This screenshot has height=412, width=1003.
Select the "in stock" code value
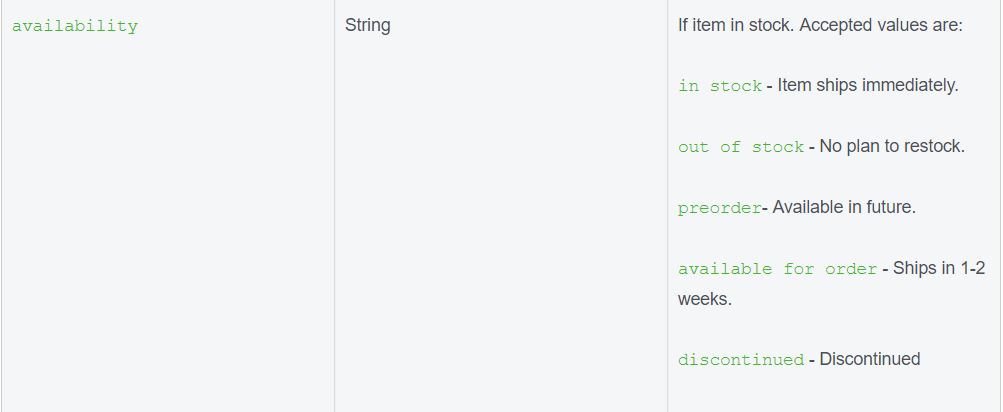pyautogui.click(x=720, y=86)
